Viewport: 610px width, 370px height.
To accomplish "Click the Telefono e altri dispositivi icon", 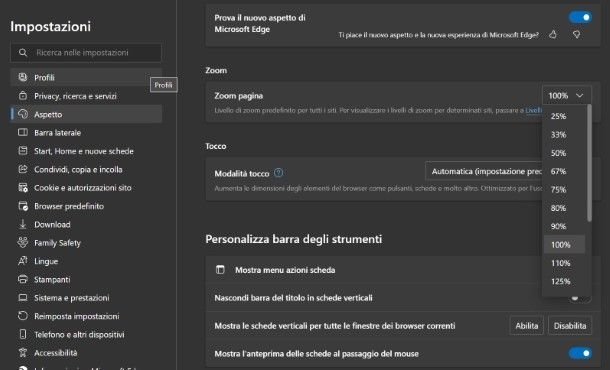I will pyautogui.click(x=23, y=334).
